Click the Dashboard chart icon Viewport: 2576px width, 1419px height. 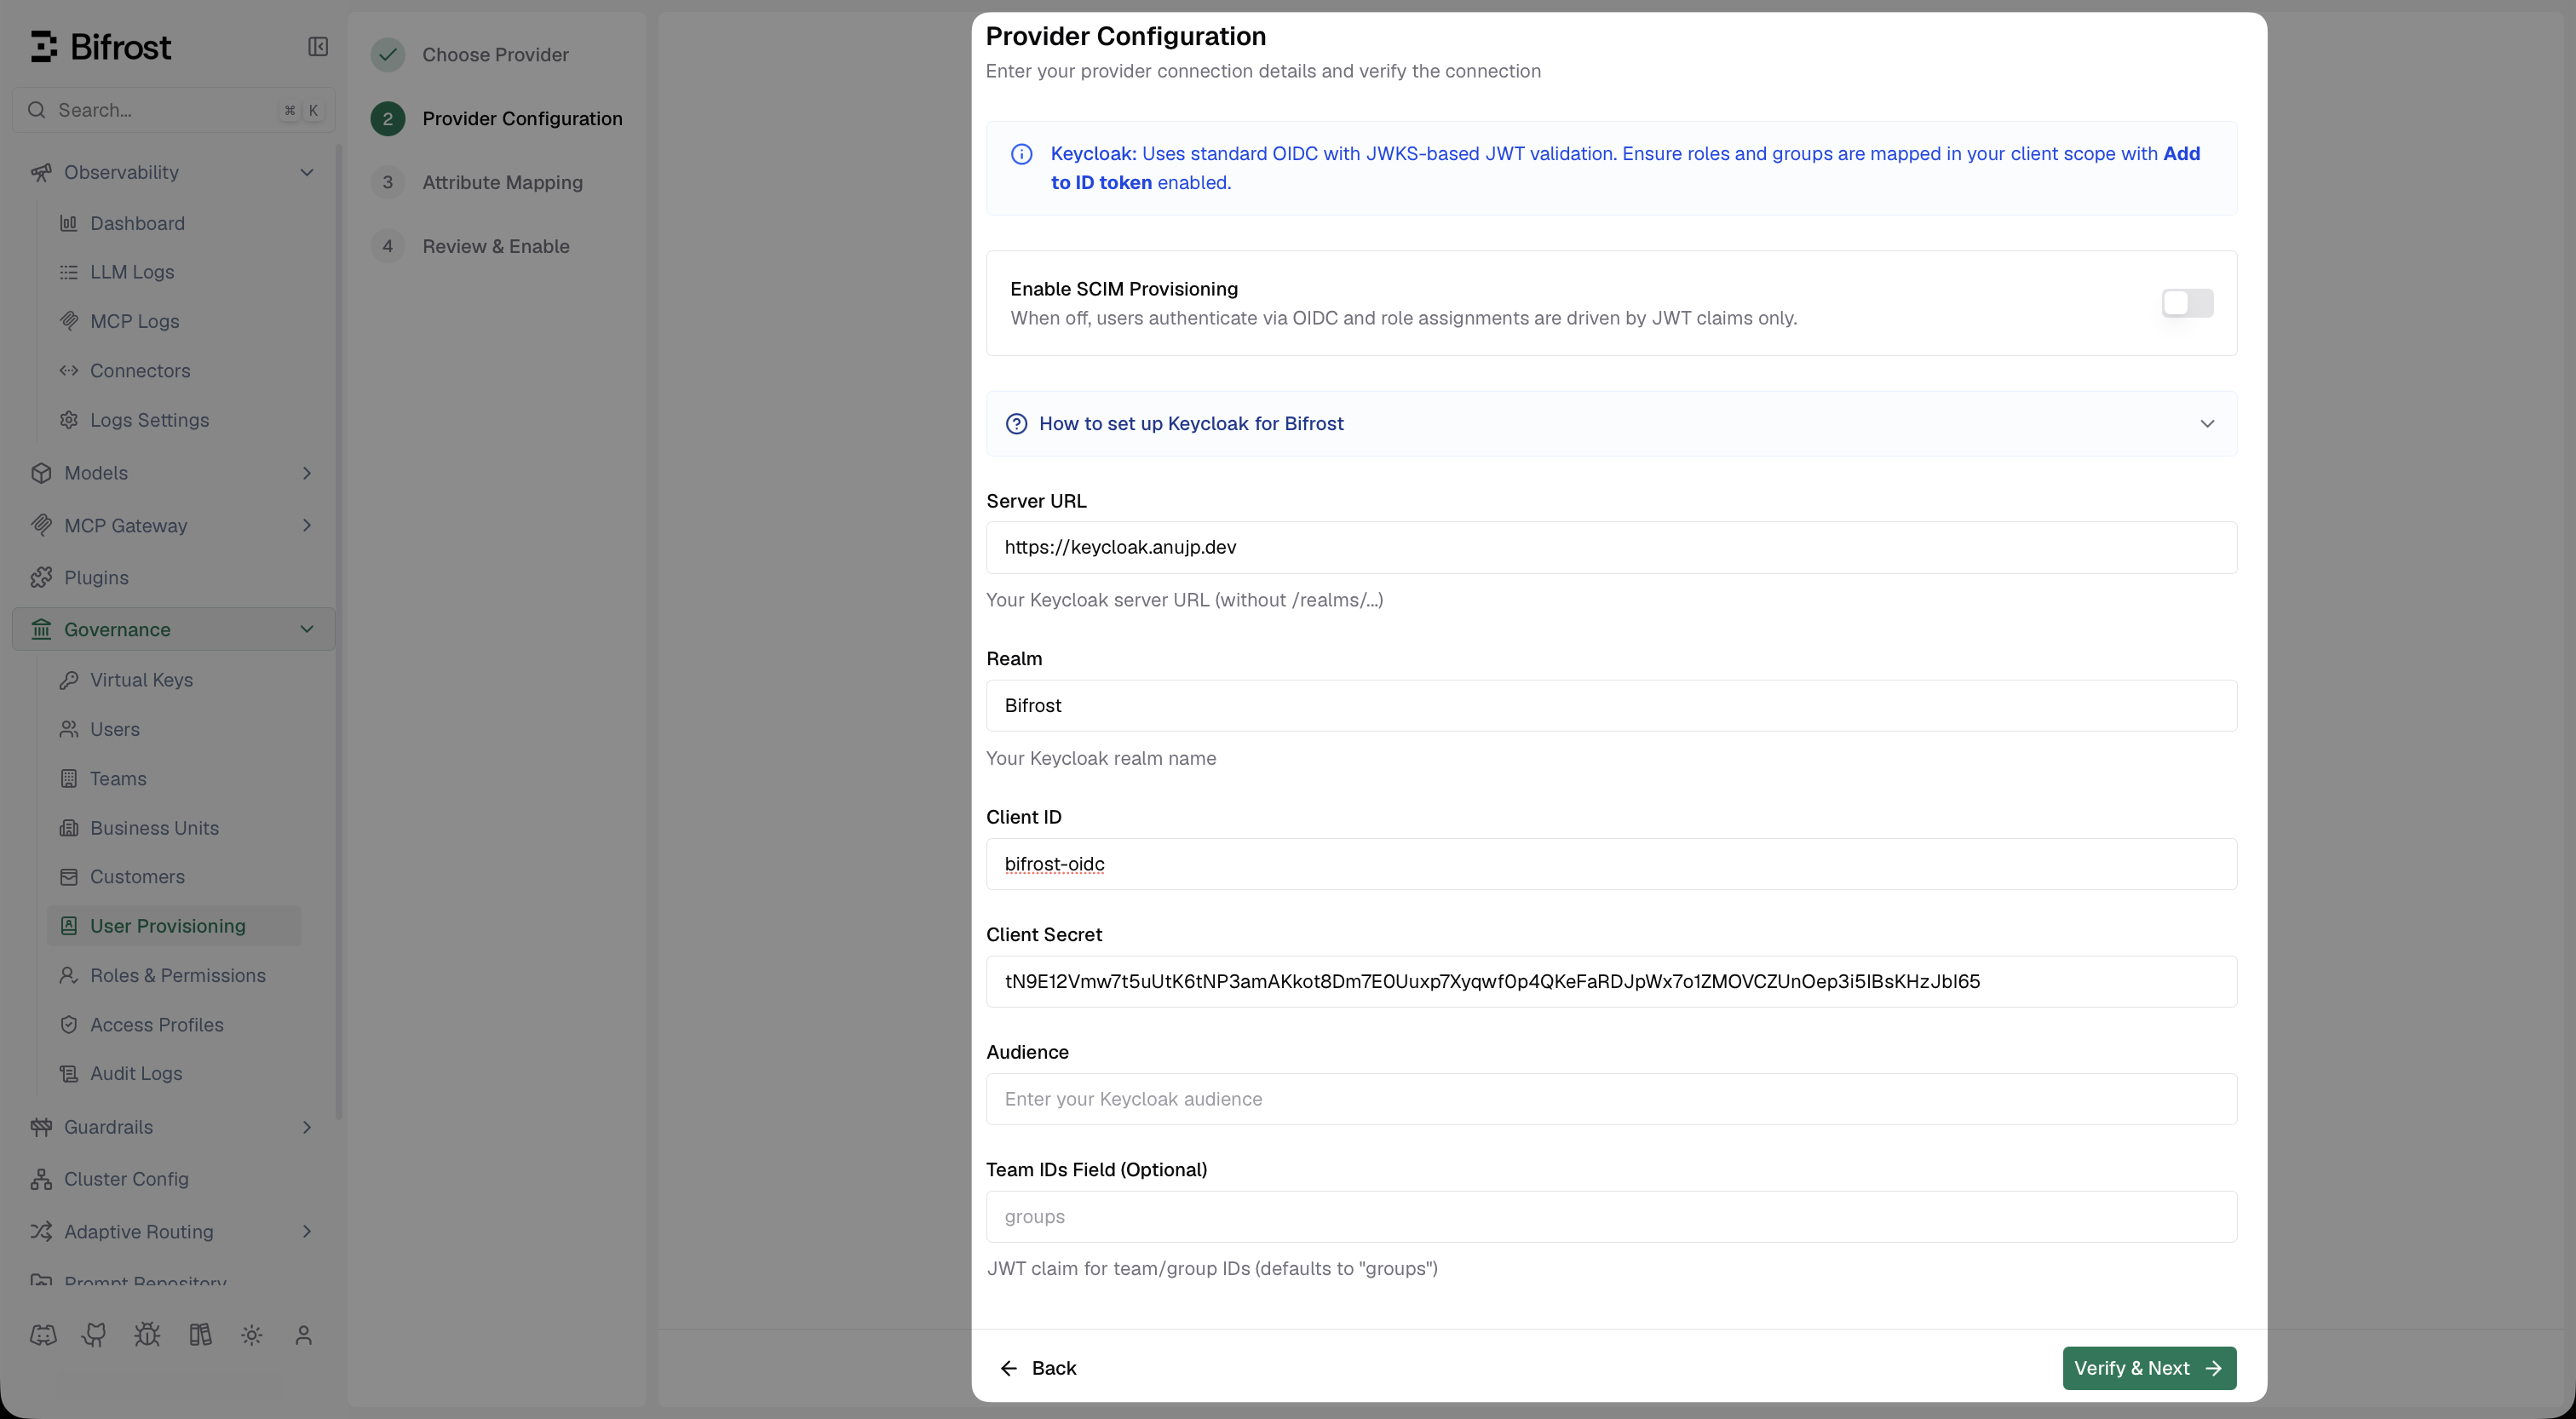[x=69, y=223]
